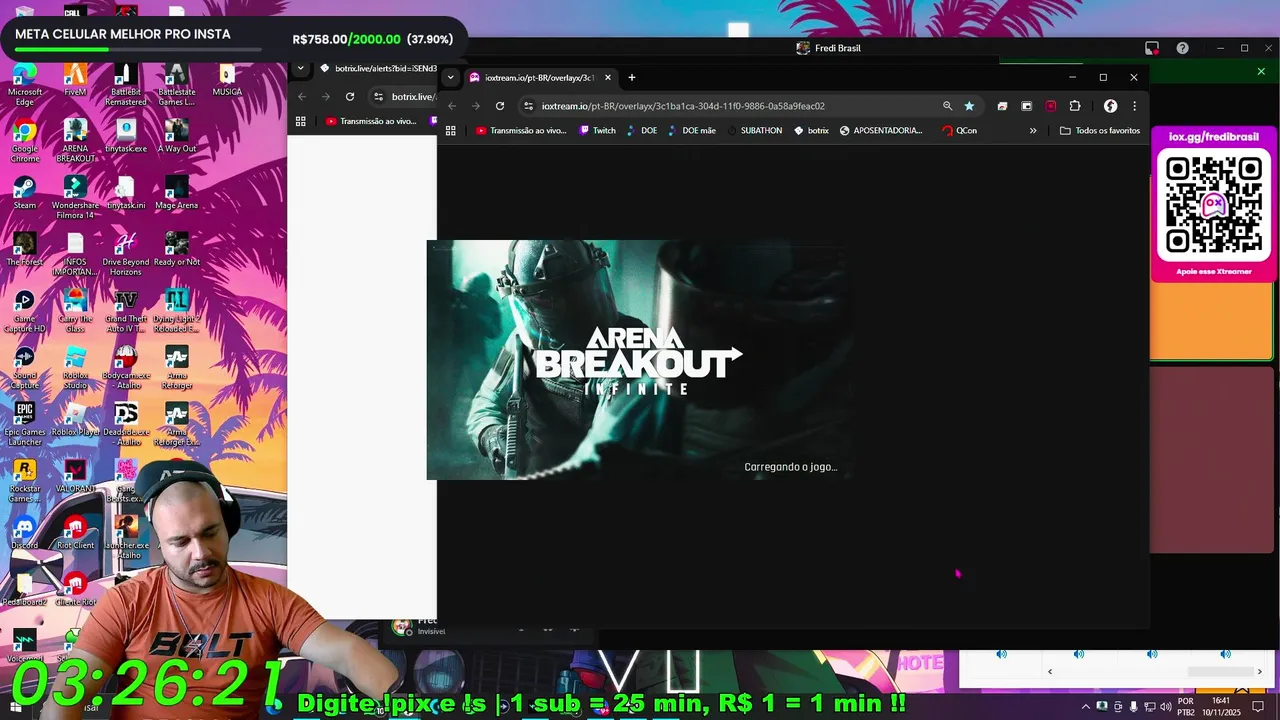
Task: Switch to the botrix.live alerts tab
Action: [378, 69]
